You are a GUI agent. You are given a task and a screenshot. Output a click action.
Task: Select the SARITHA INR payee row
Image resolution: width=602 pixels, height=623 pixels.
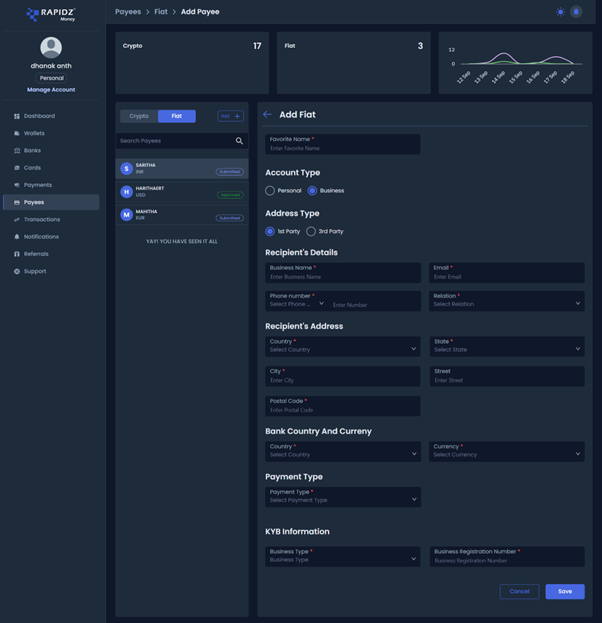[x=182, y=168]
